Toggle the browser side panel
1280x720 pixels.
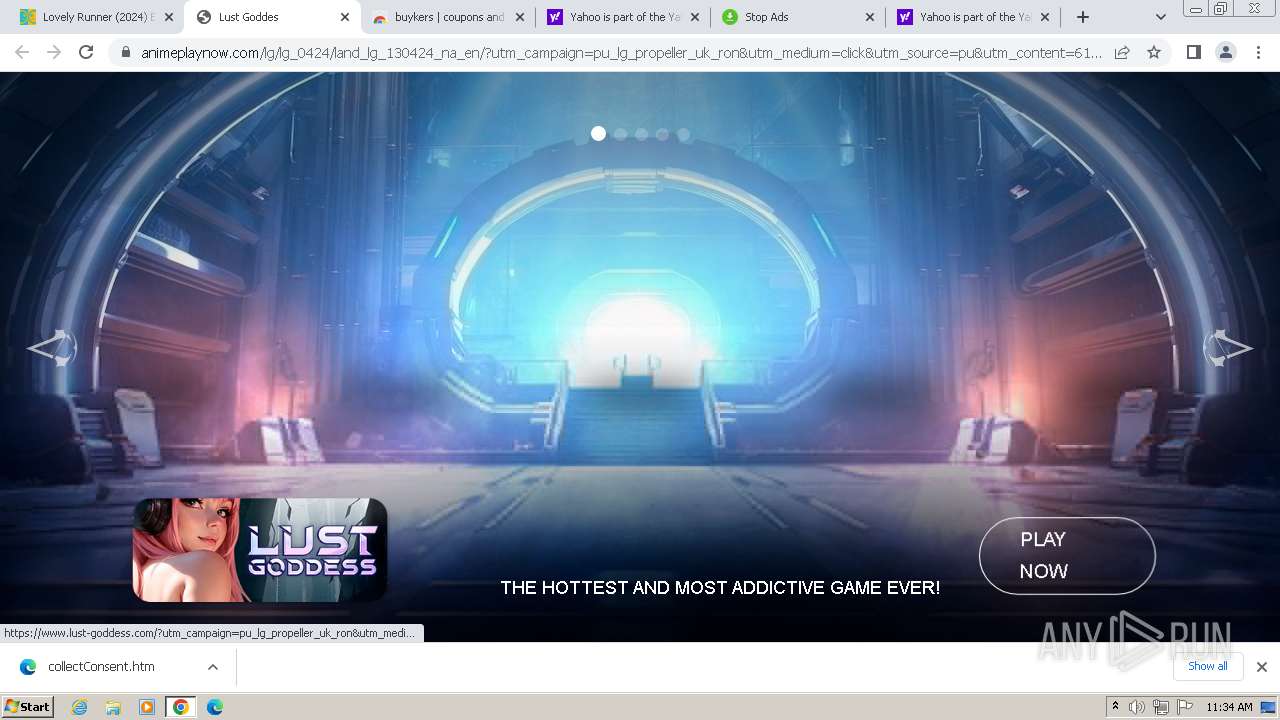[1193, 52]
